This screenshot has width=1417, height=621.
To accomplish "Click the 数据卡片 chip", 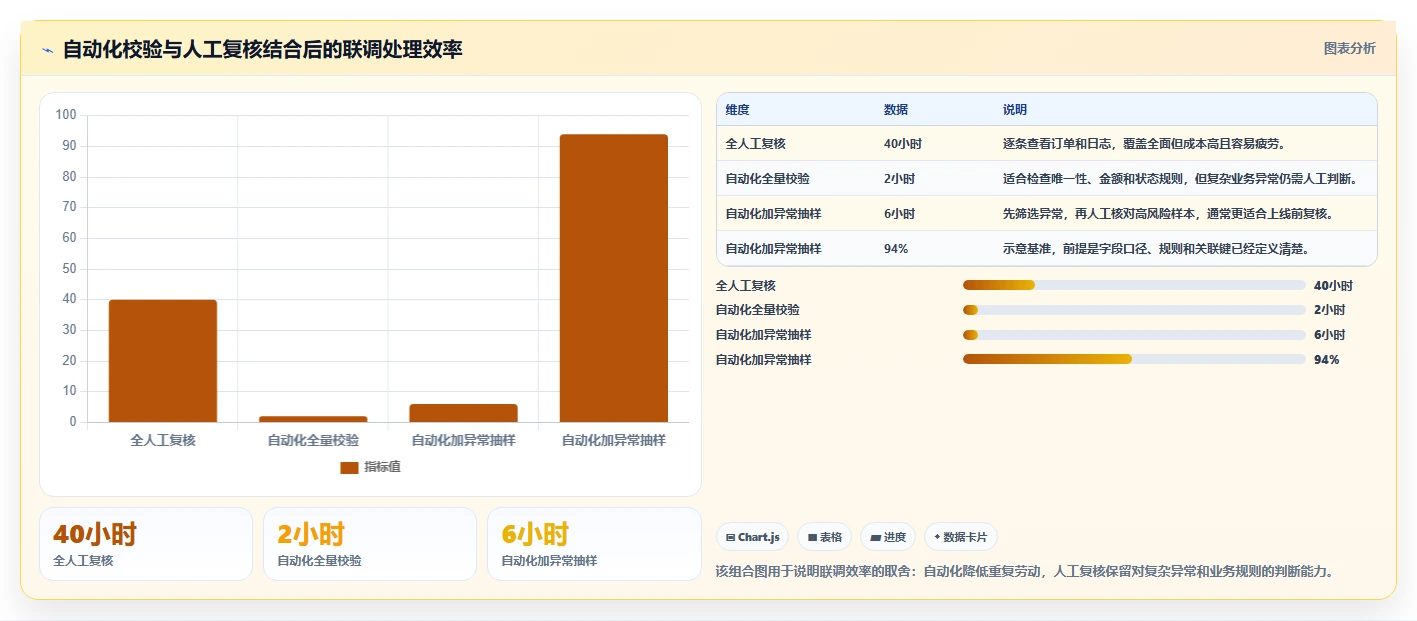I will tap(960, 537).
